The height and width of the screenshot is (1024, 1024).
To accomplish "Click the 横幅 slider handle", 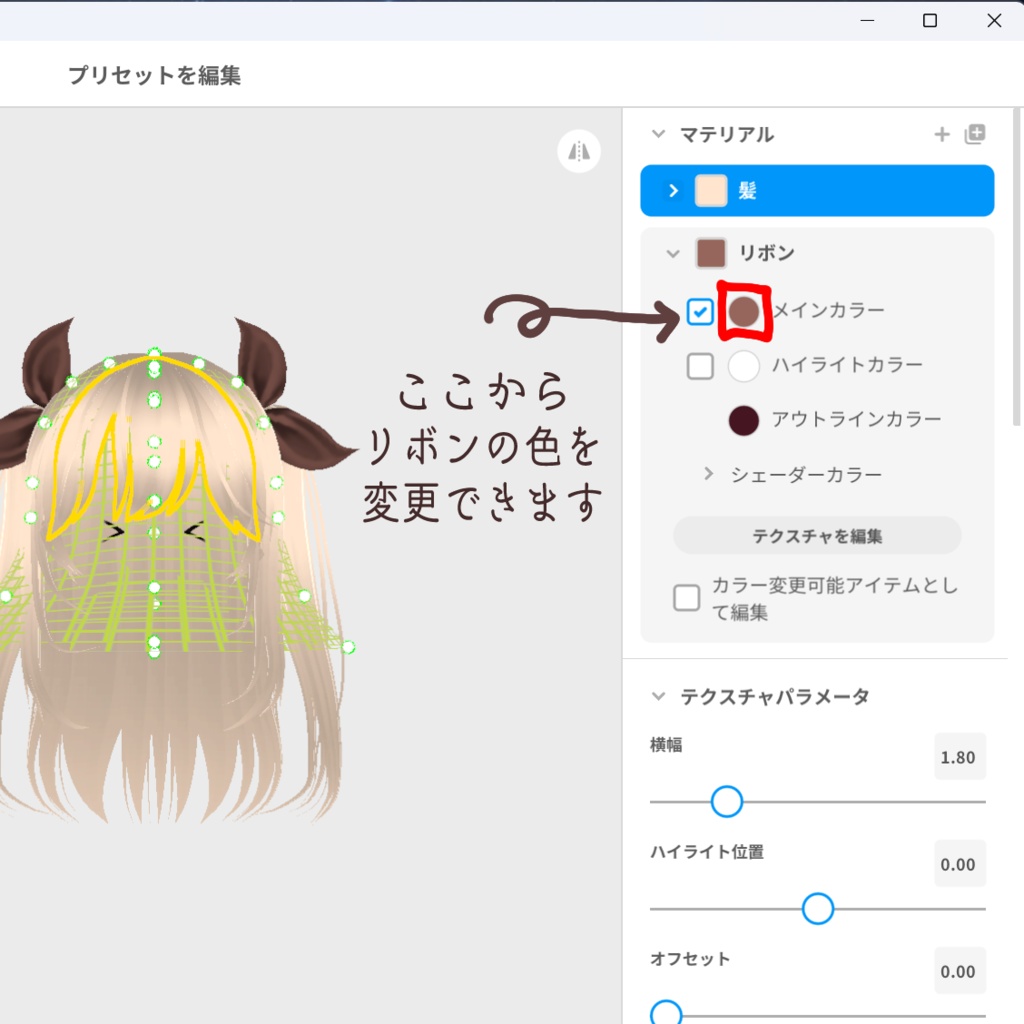I will pos(726,802).
